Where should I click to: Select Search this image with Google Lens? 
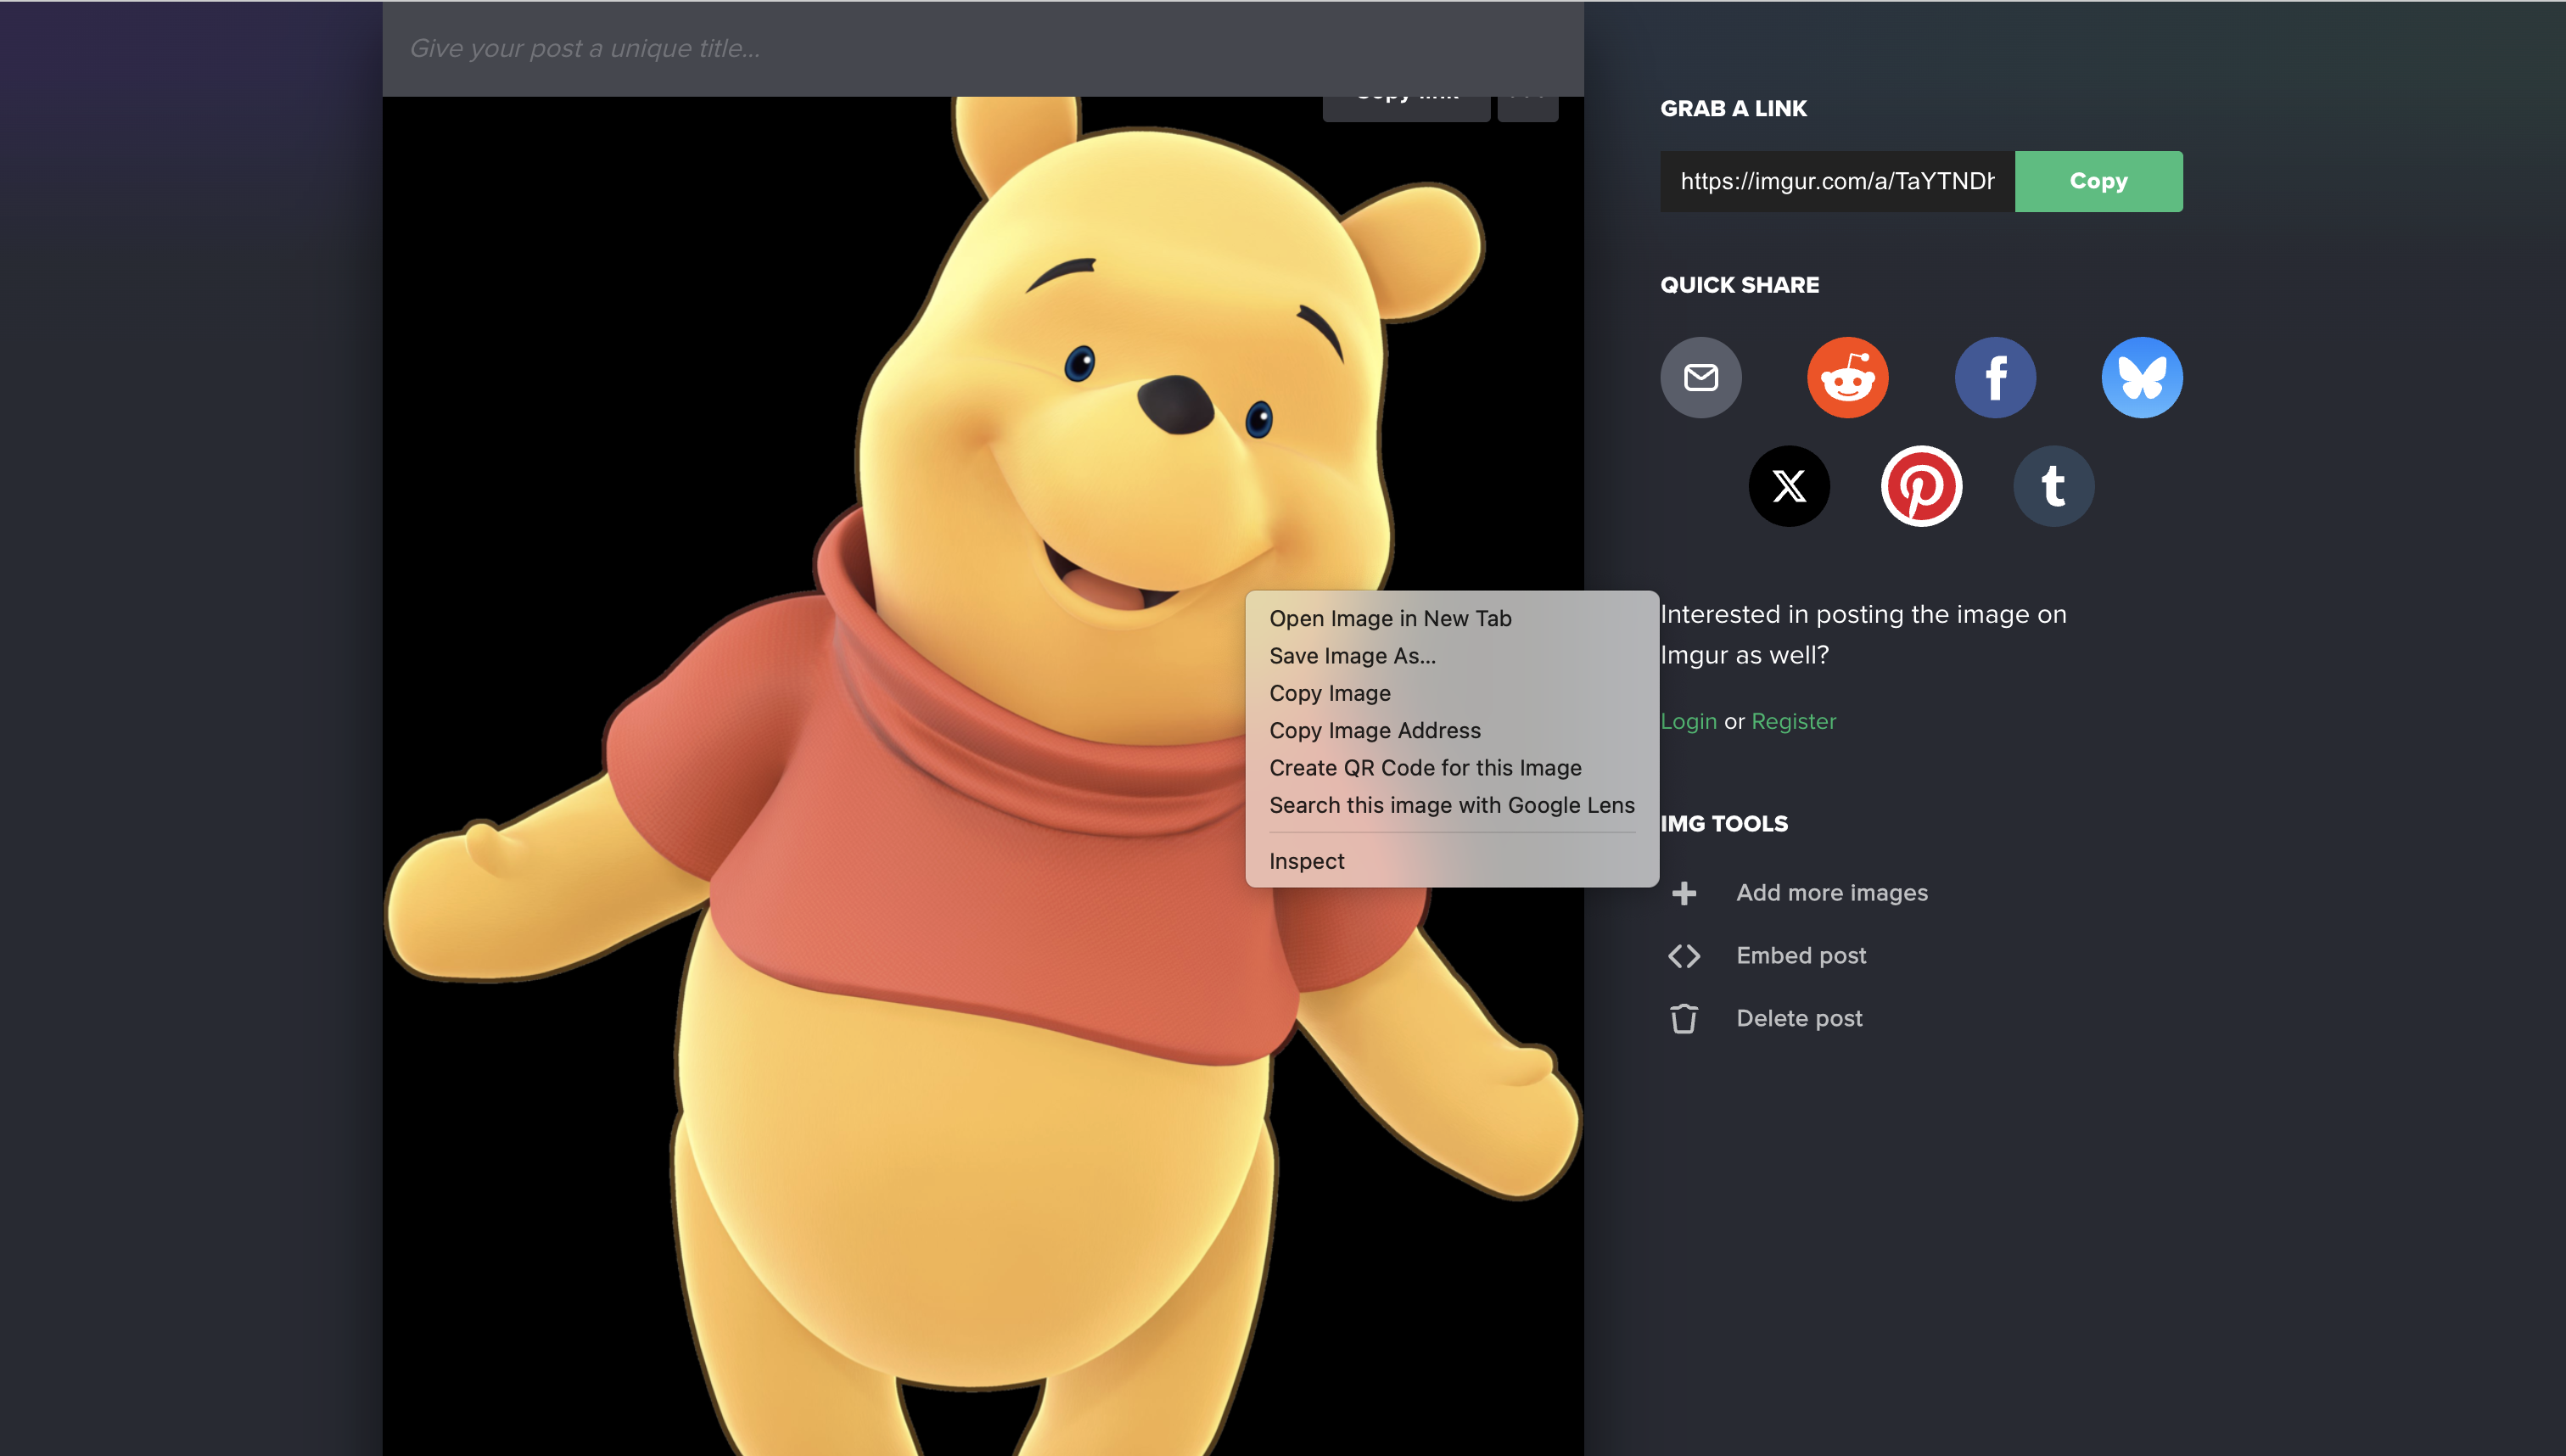click(x=1451, y=805)
